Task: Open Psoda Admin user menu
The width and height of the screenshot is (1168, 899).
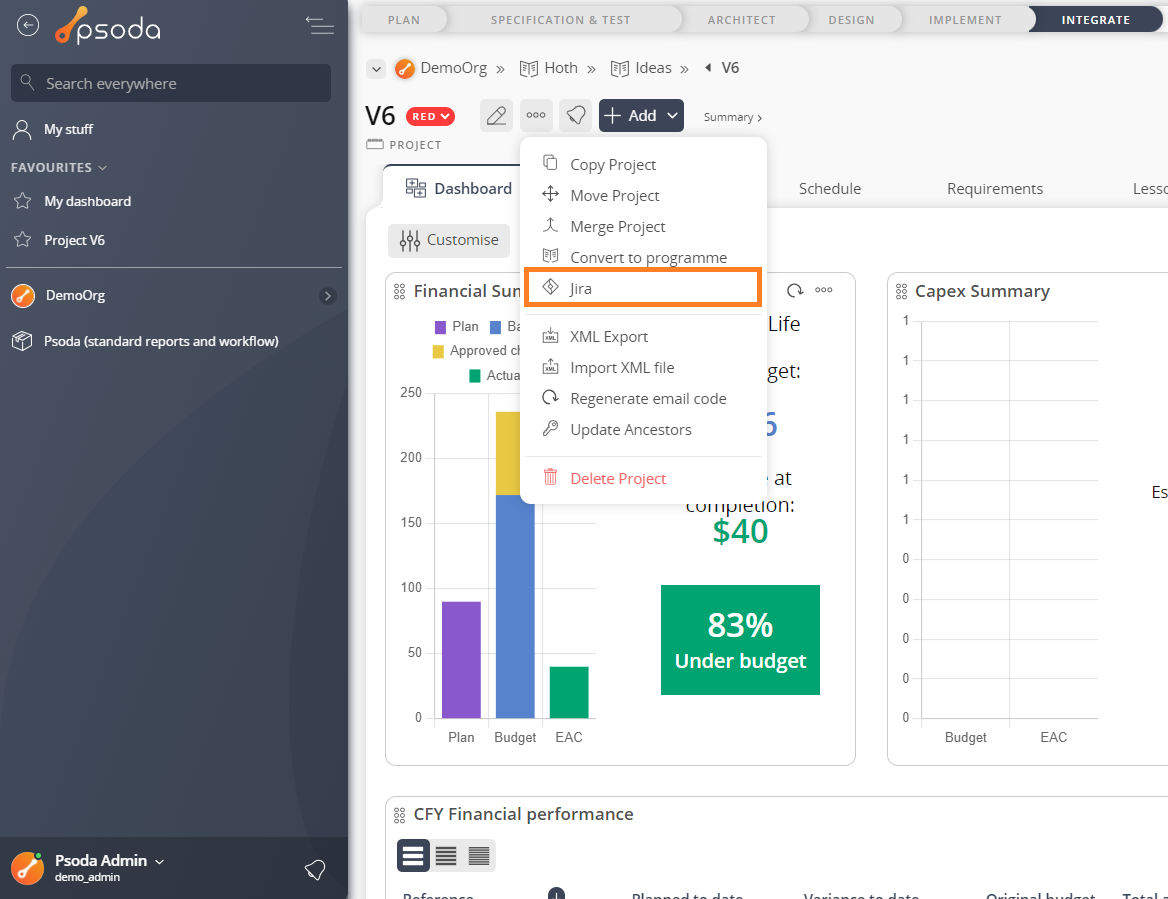Action: [109, 861]
